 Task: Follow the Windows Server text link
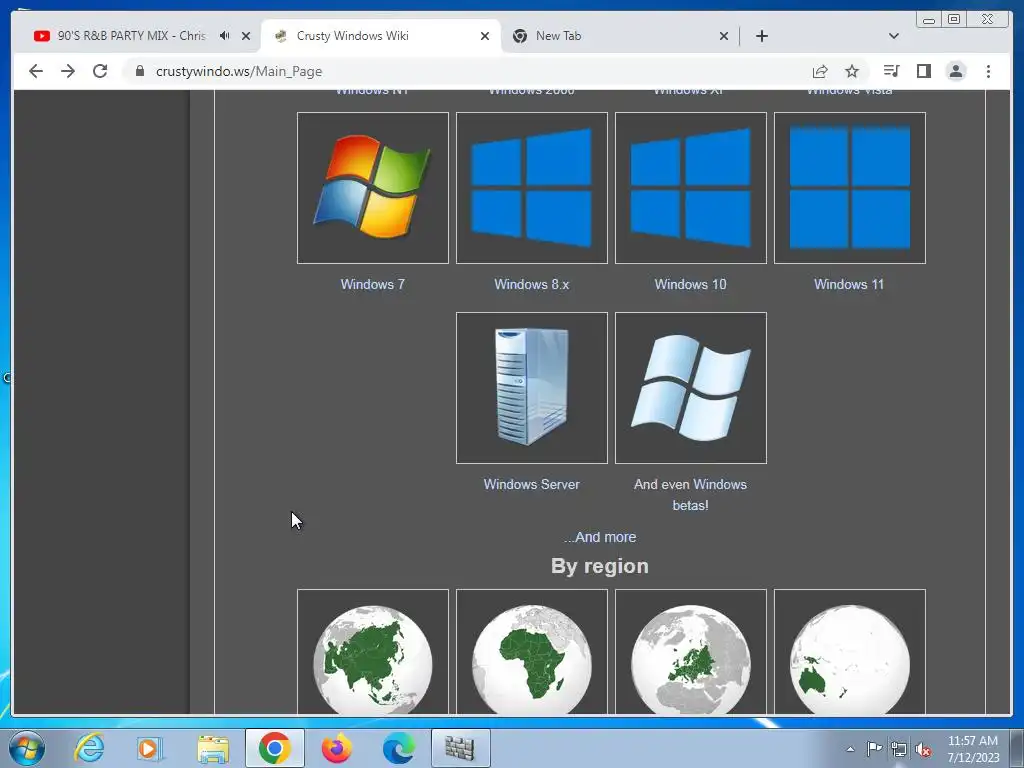(x=532, y=484)
